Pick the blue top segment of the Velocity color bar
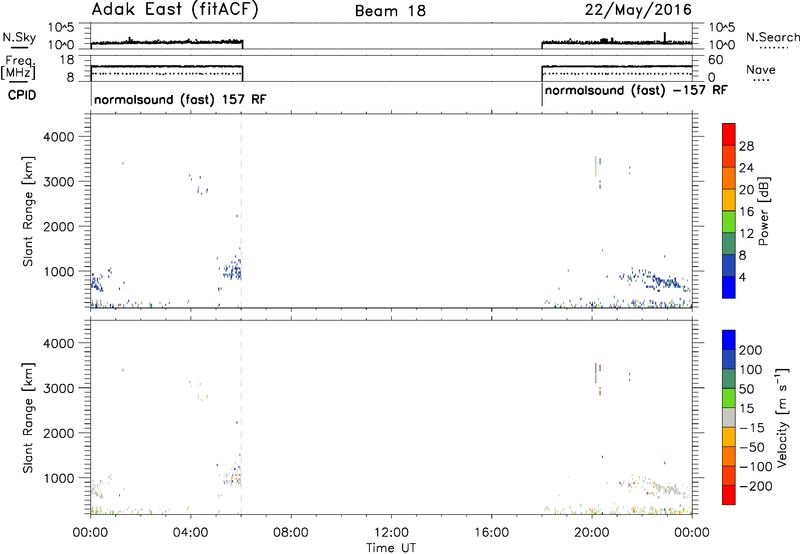Screen dimensions: 800x554 point(728,341)
